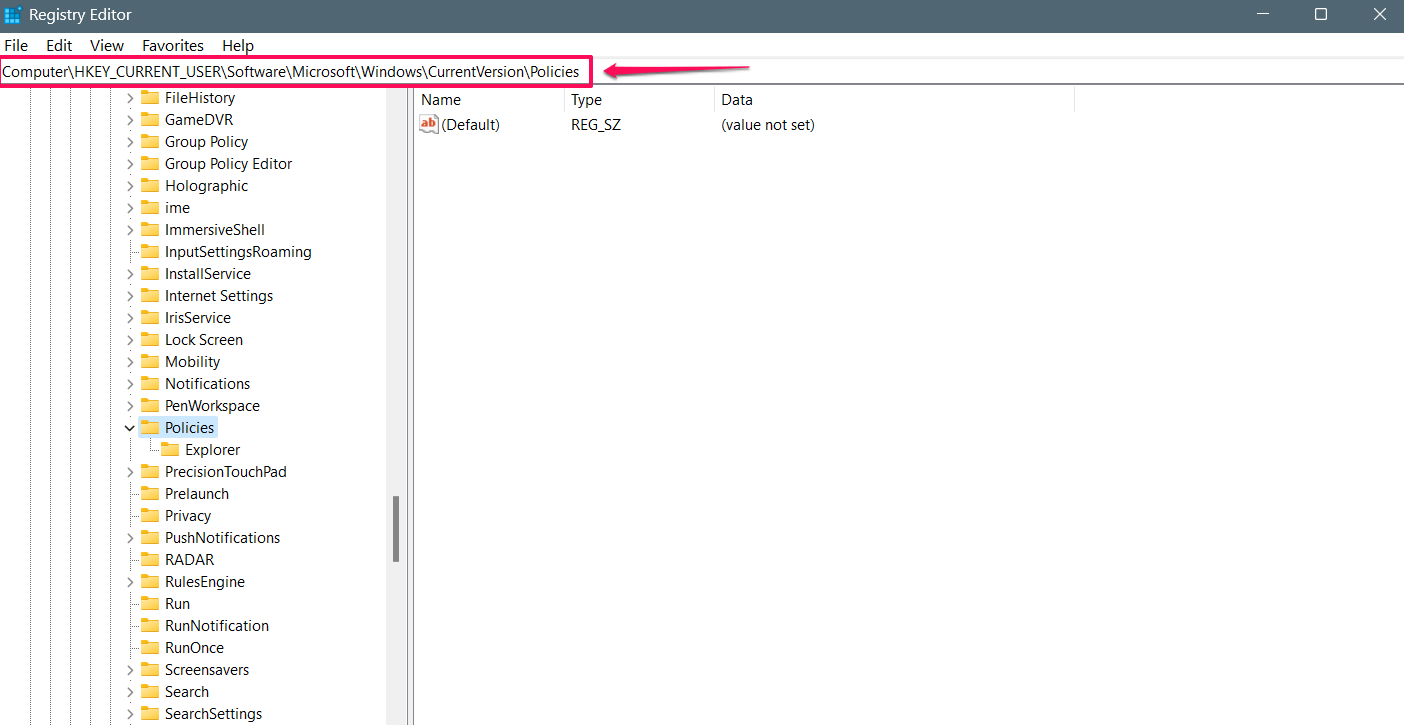Expand the Screensavers key
Screen dimensions: 1404x725
pos(130,670)
